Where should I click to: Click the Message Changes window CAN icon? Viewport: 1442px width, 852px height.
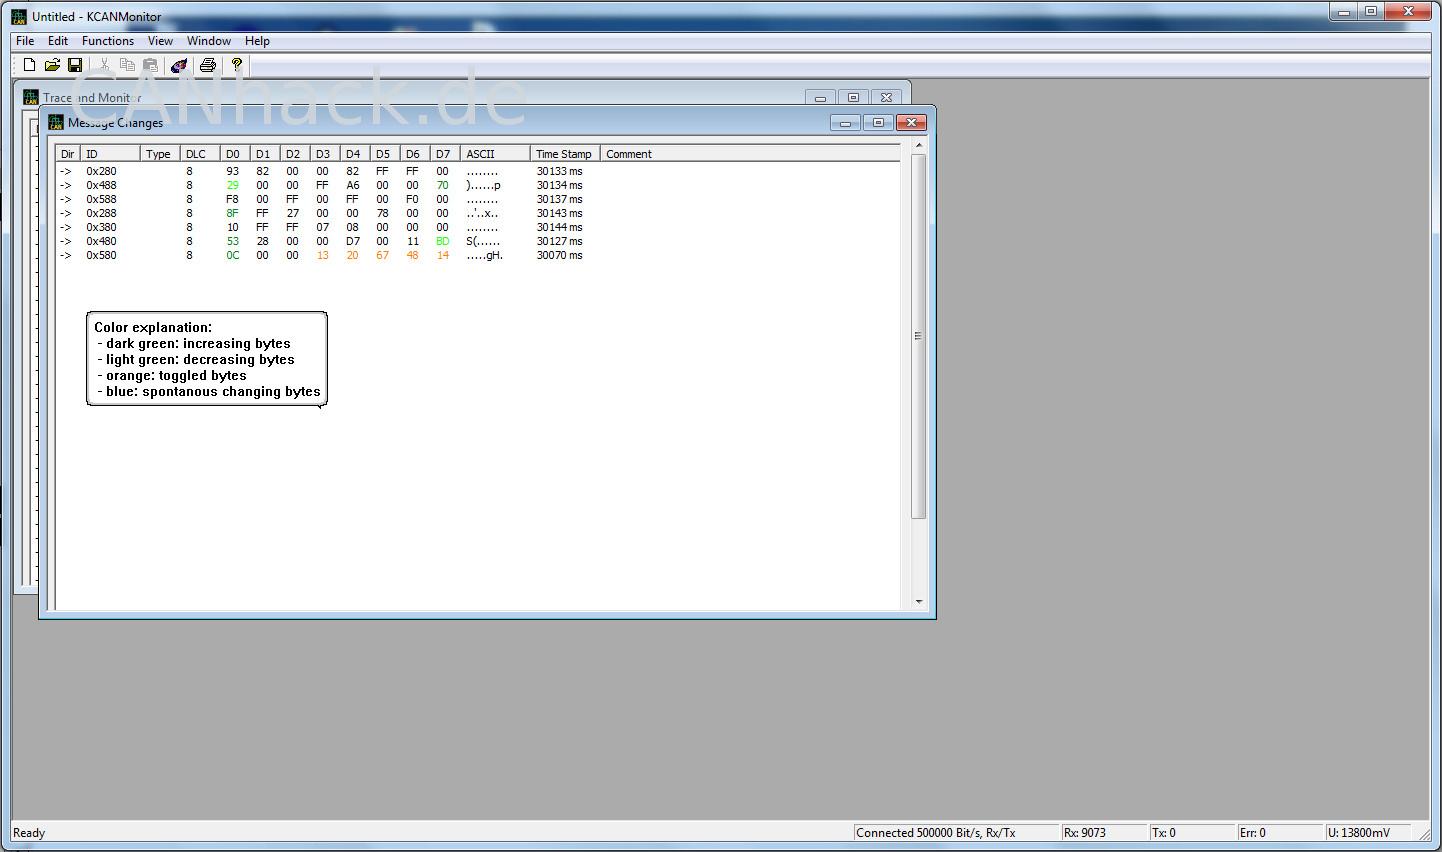point(56,122)
